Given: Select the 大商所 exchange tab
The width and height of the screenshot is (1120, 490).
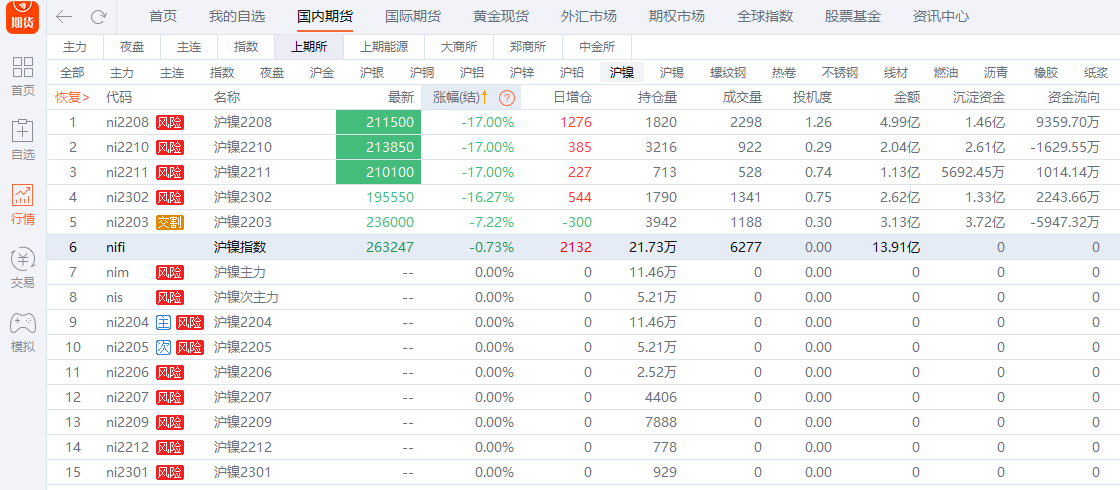Looking at the screenshot, I should tap(459, 47).
